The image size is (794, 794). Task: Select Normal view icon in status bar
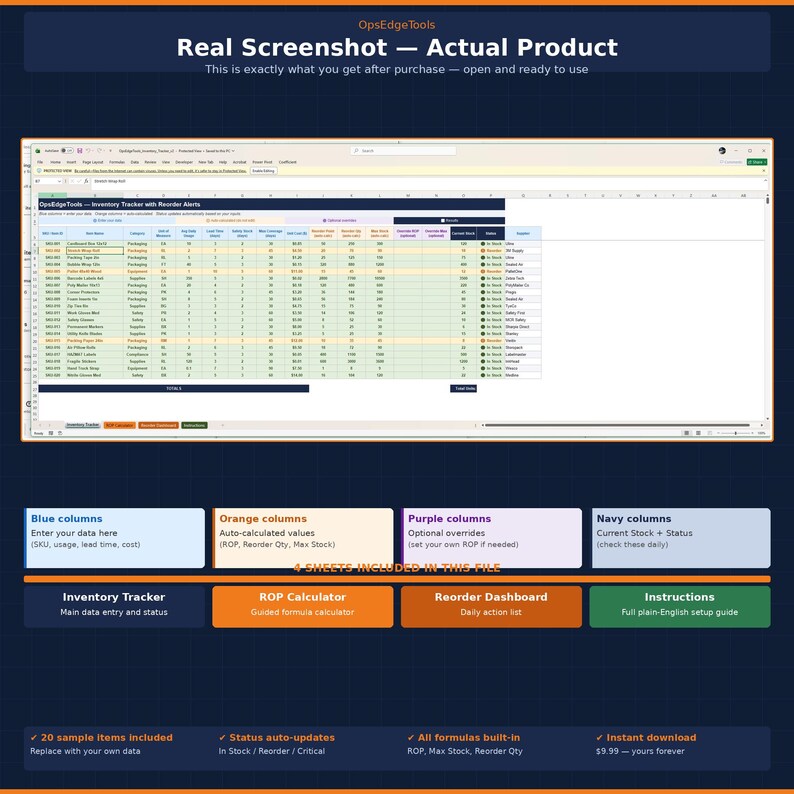(x=686, y=433)
